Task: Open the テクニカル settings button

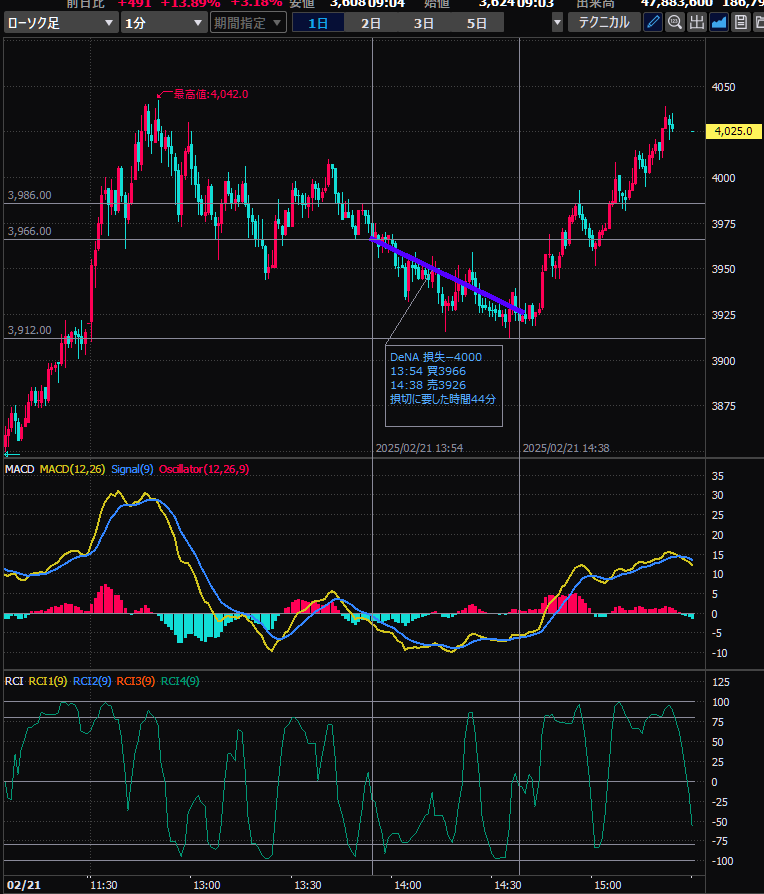Action: [x=605, y=22]
